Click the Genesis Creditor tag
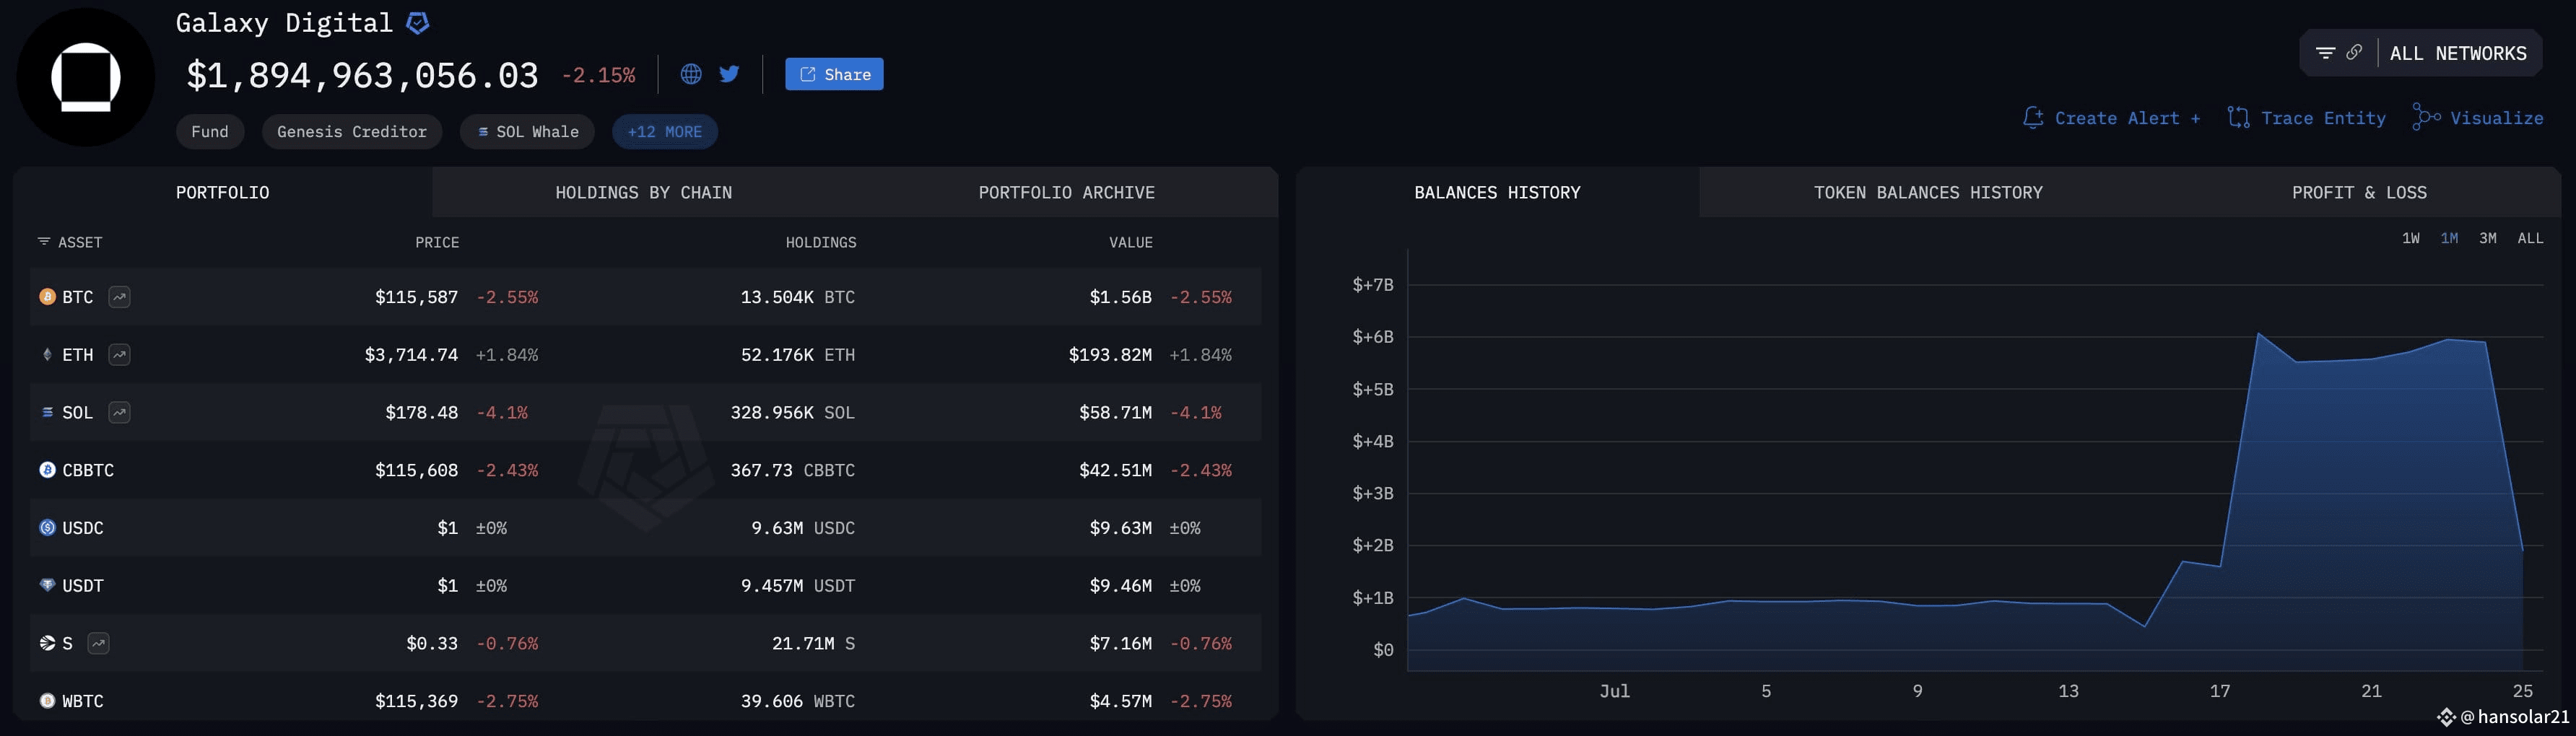 (x=352, y=132)
